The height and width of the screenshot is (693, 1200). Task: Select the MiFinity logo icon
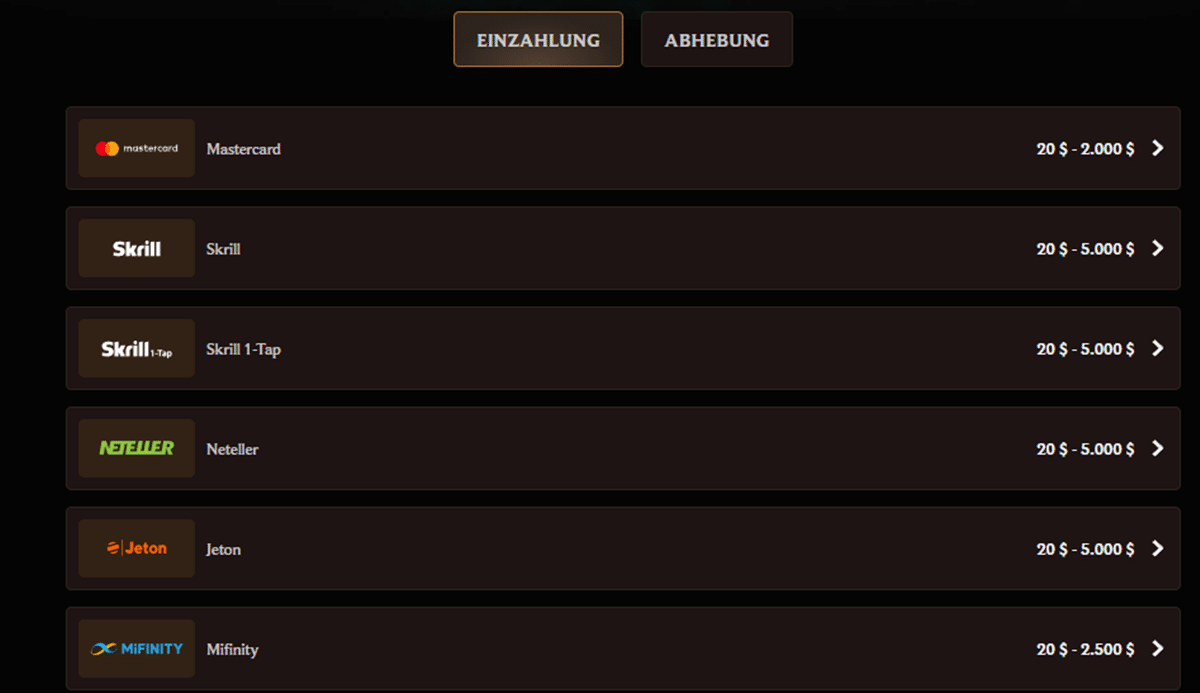pyautogui.click(x=136, y=648)
